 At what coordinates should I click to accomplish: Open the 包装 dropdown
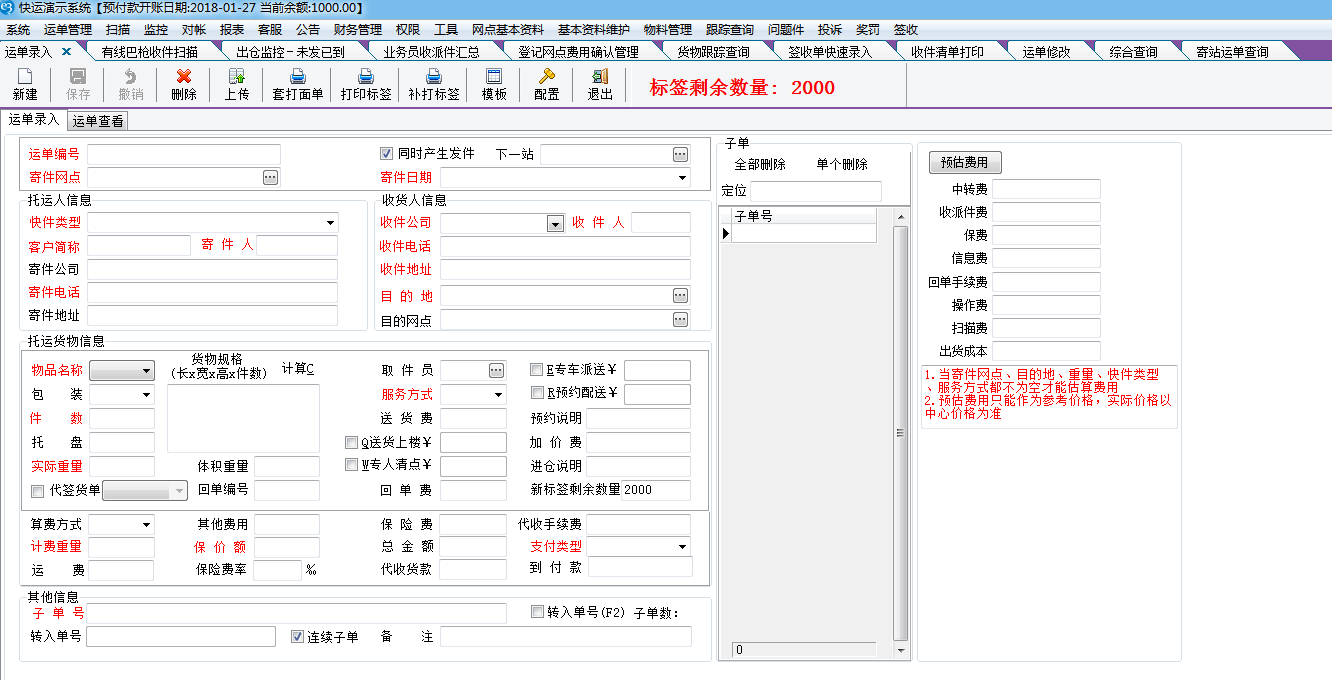(147, 395)
